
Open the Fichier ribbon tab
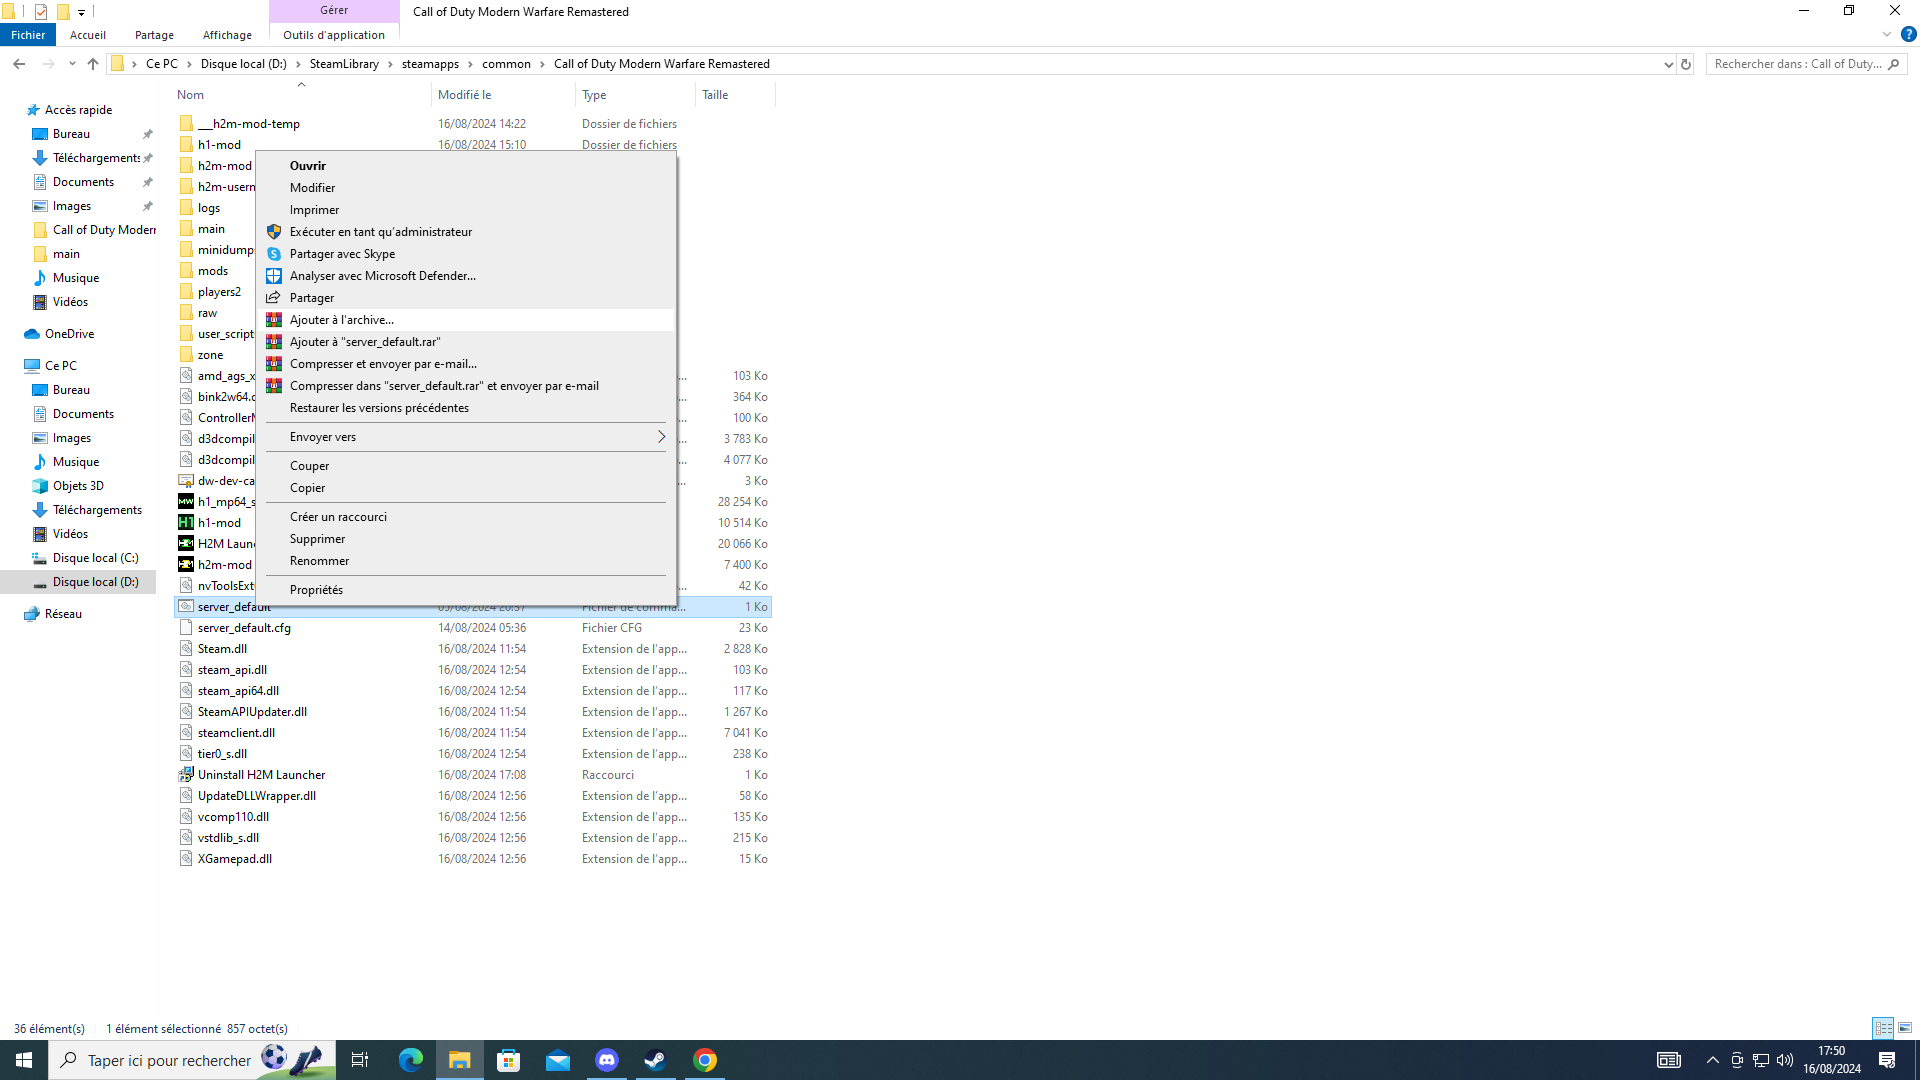(28, 35)
